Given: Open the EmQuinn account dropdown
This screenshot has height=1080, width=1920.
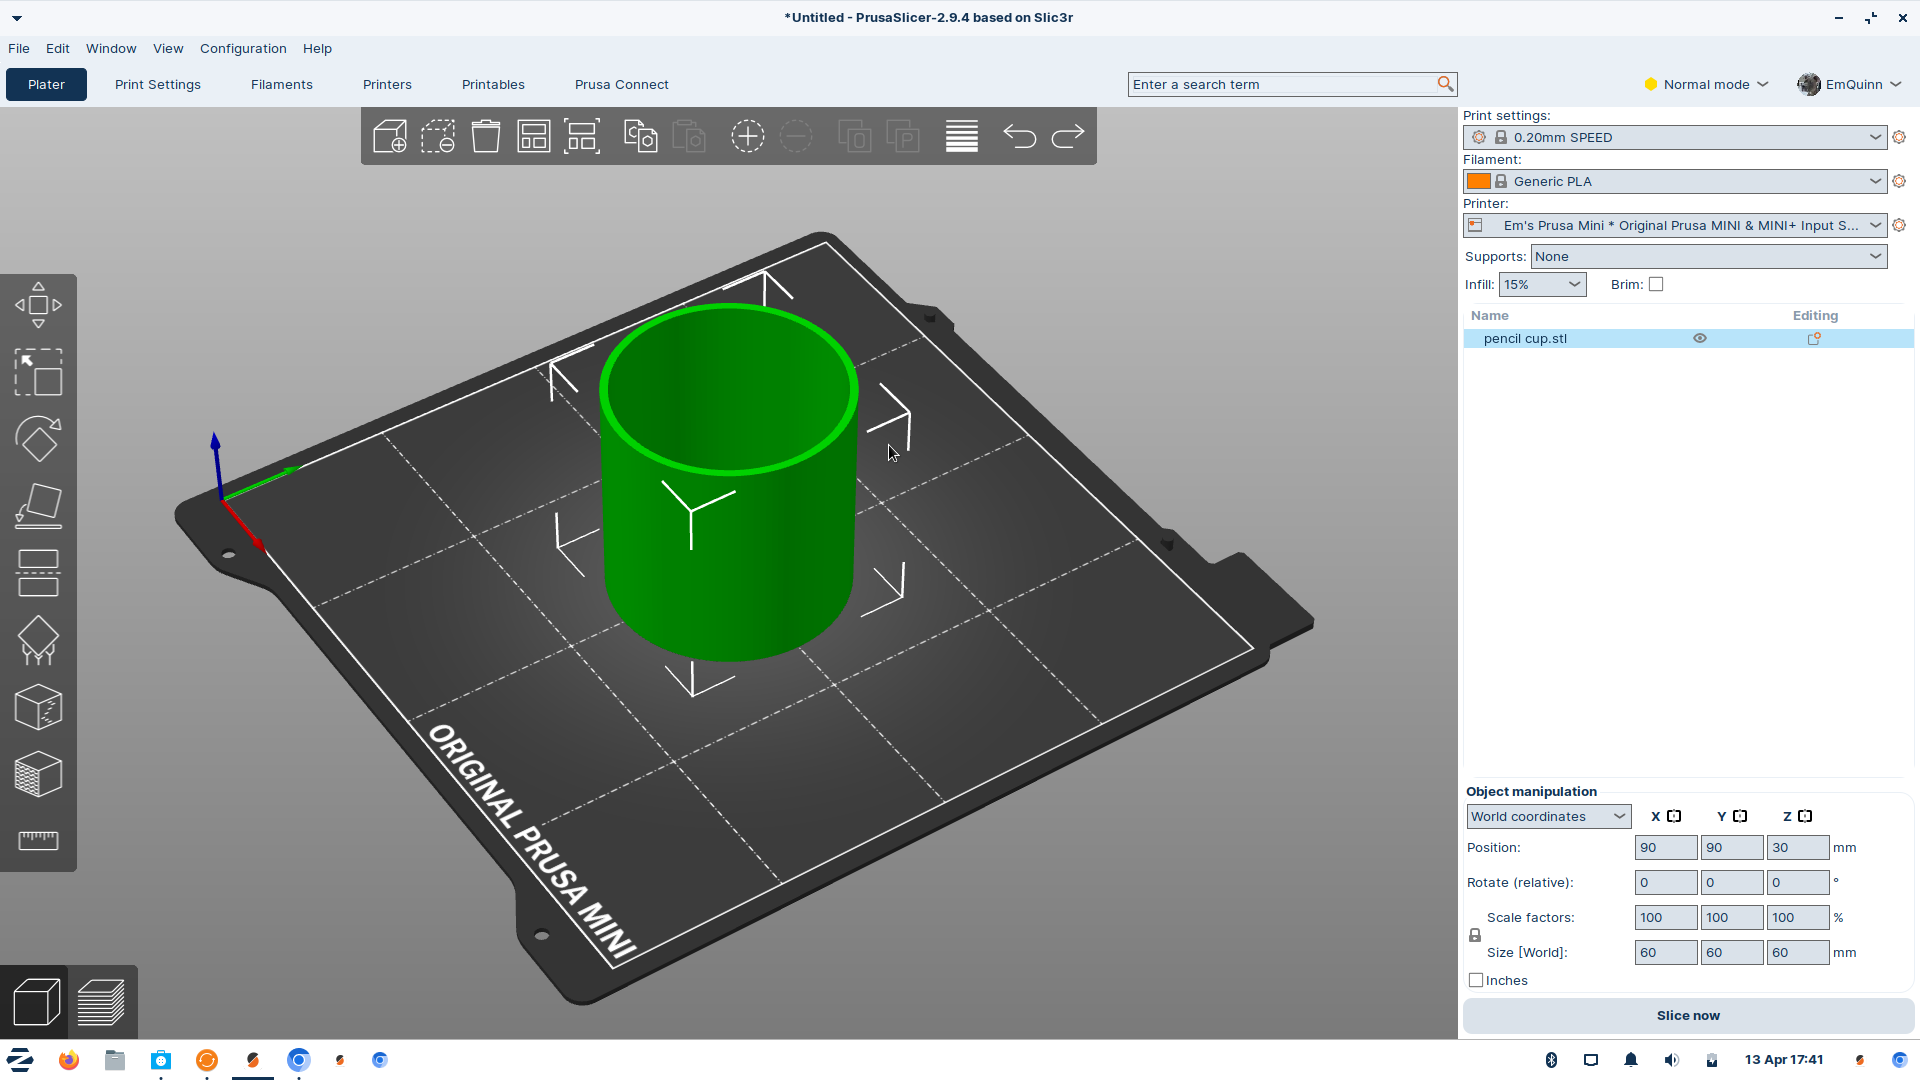Looking at the screenshot, I should click(x=1850, y=84).
